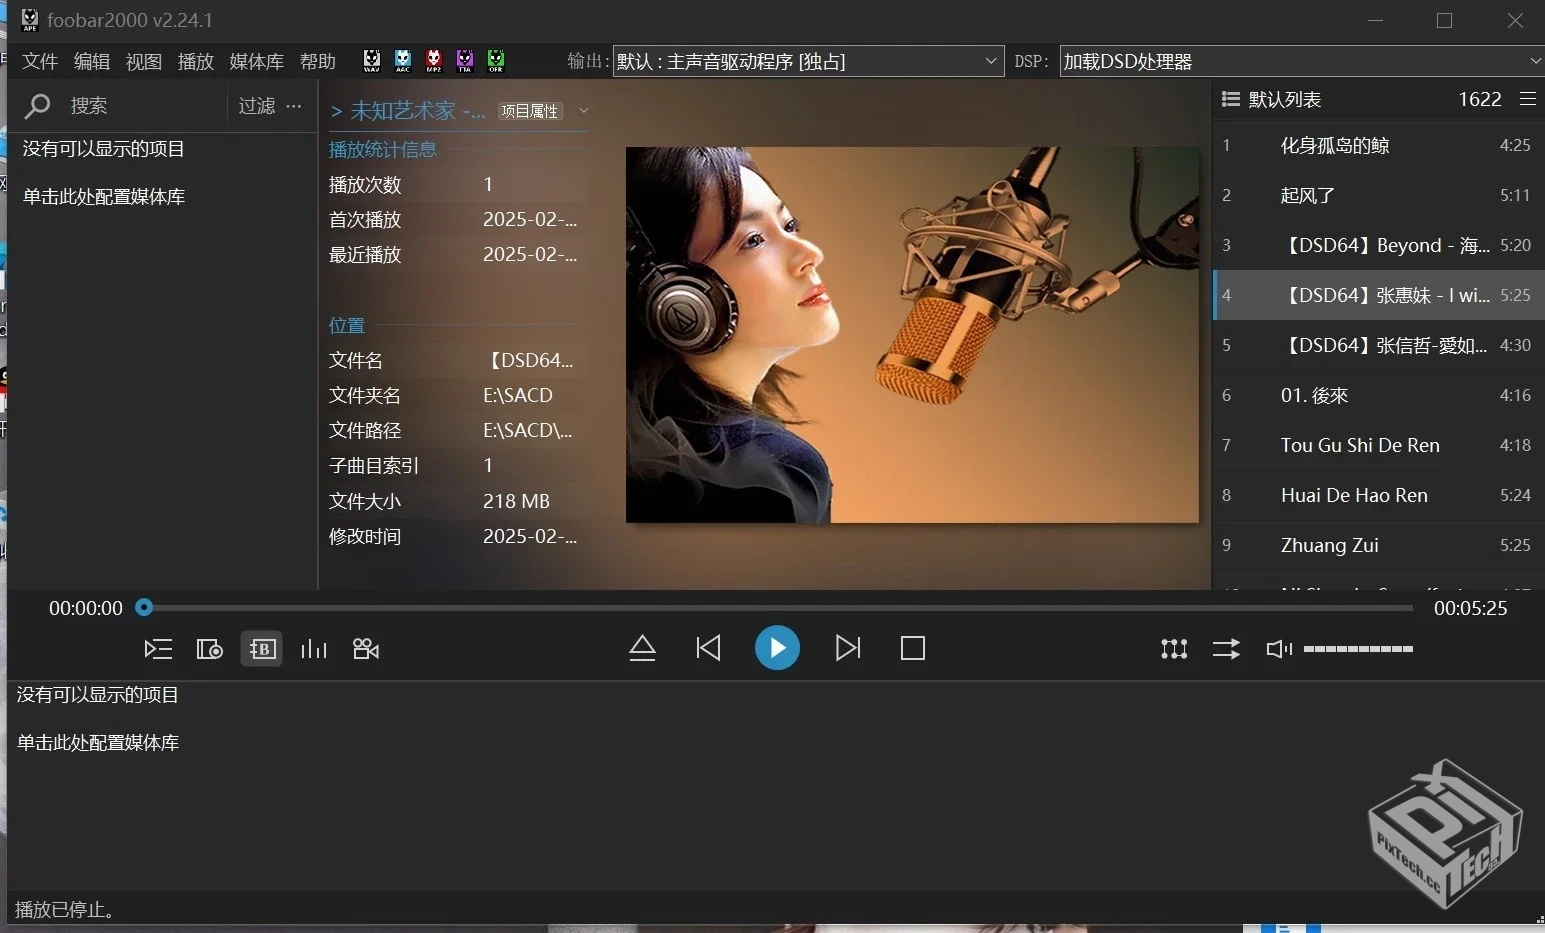Image resolution: width=1545 pixels, height=933 pixels.
Task: Click the spectrum visualization icon
Action: [x=313, y=648]
